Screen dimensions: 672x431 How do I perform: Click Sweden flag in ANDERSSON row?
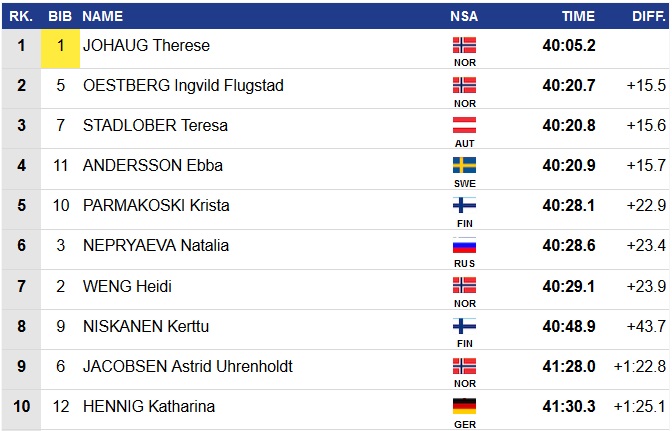(x=464, y=165)
